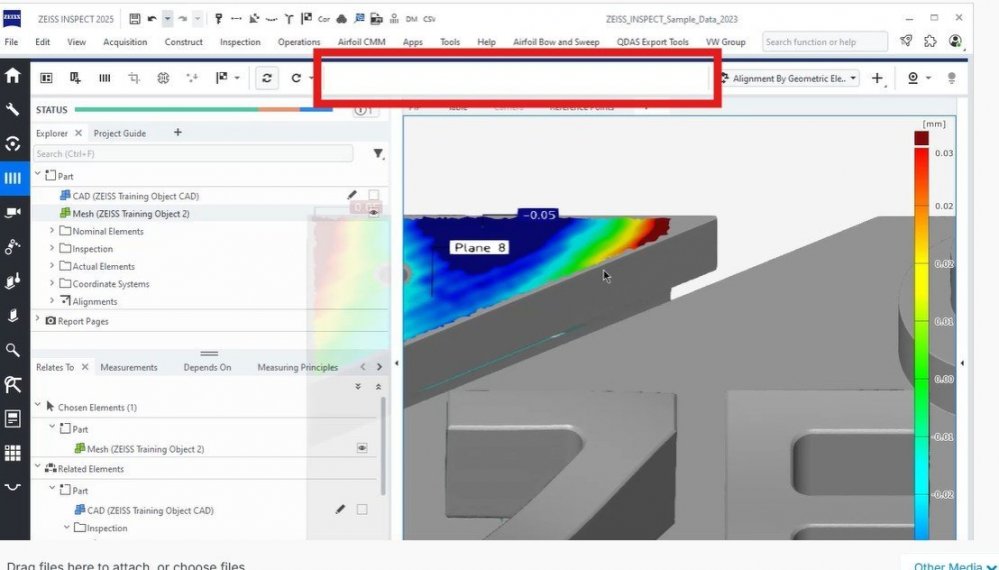Click the recalculate refresh icon
999x570 pixels.
267,78
